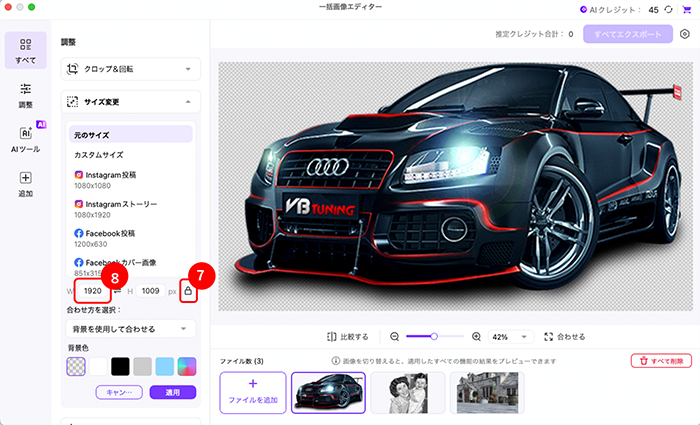Open the gradient custom color picker swatch
700x425 pixels.
[187, 367]
